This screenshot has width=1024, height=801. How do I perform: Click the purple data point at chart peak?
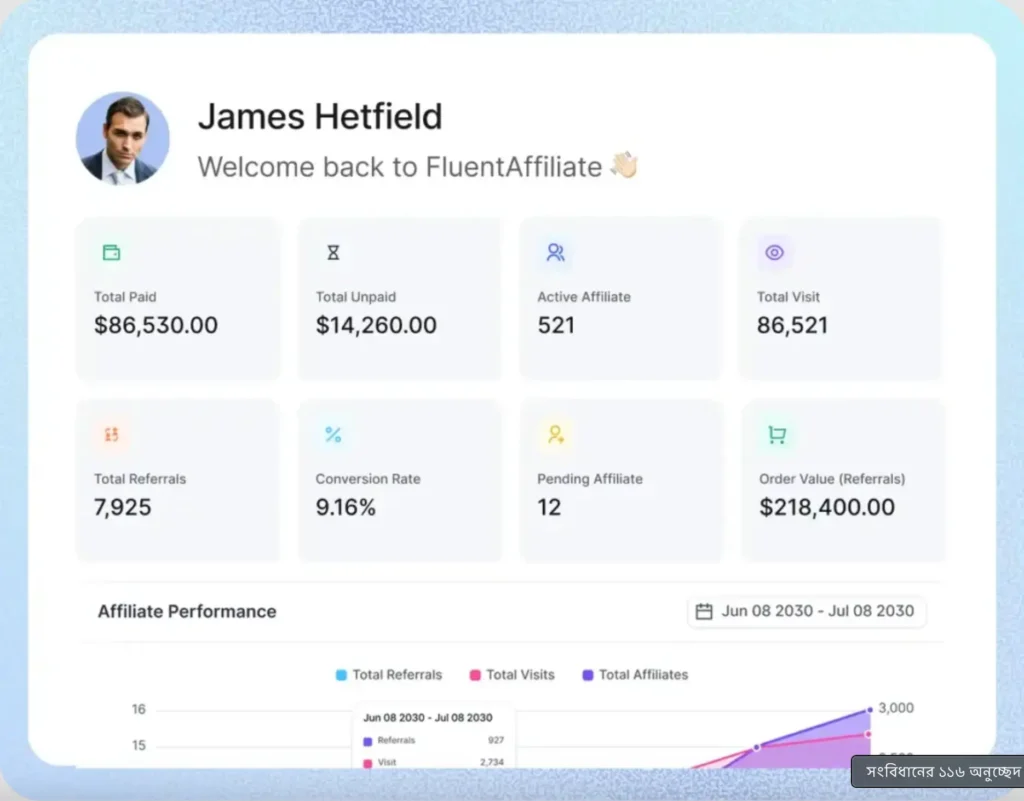coord(870,710)
